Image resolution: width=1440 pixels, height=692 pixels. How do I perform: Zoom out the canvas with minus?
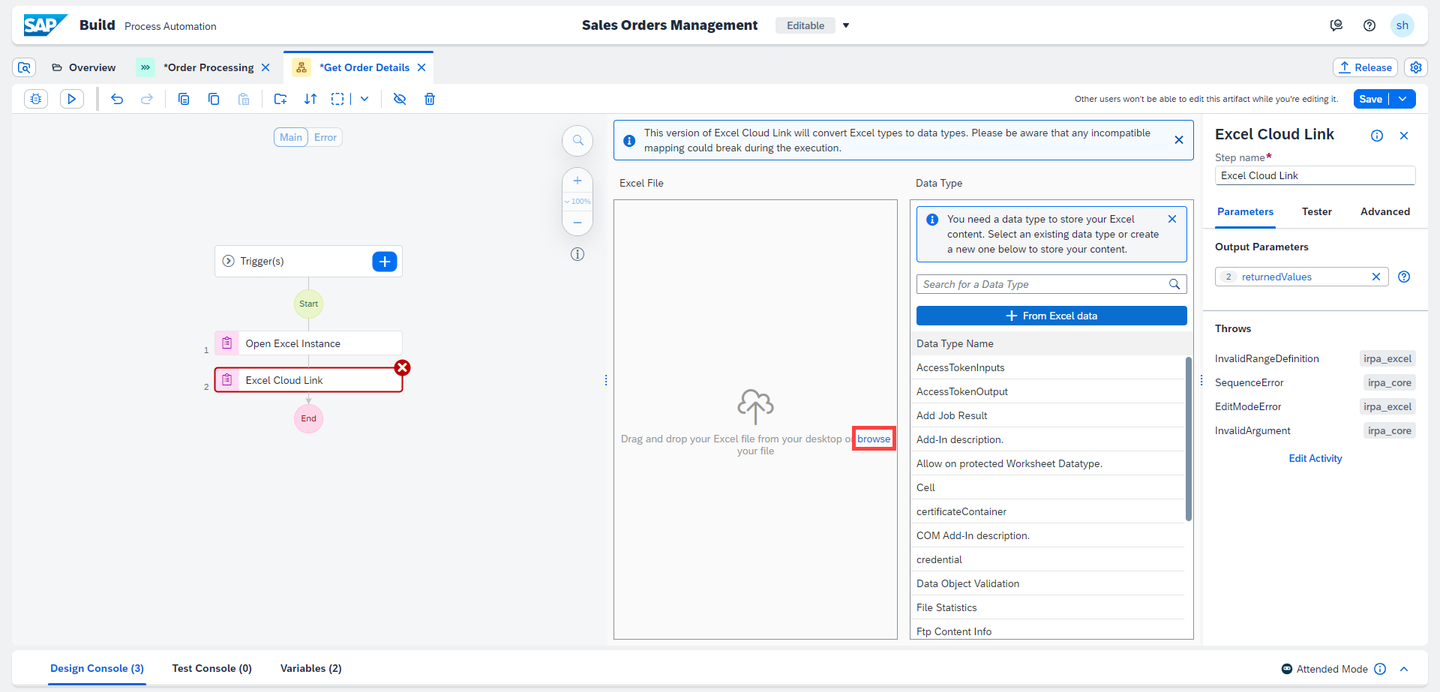pyautogui.click(x=578, y=222)
